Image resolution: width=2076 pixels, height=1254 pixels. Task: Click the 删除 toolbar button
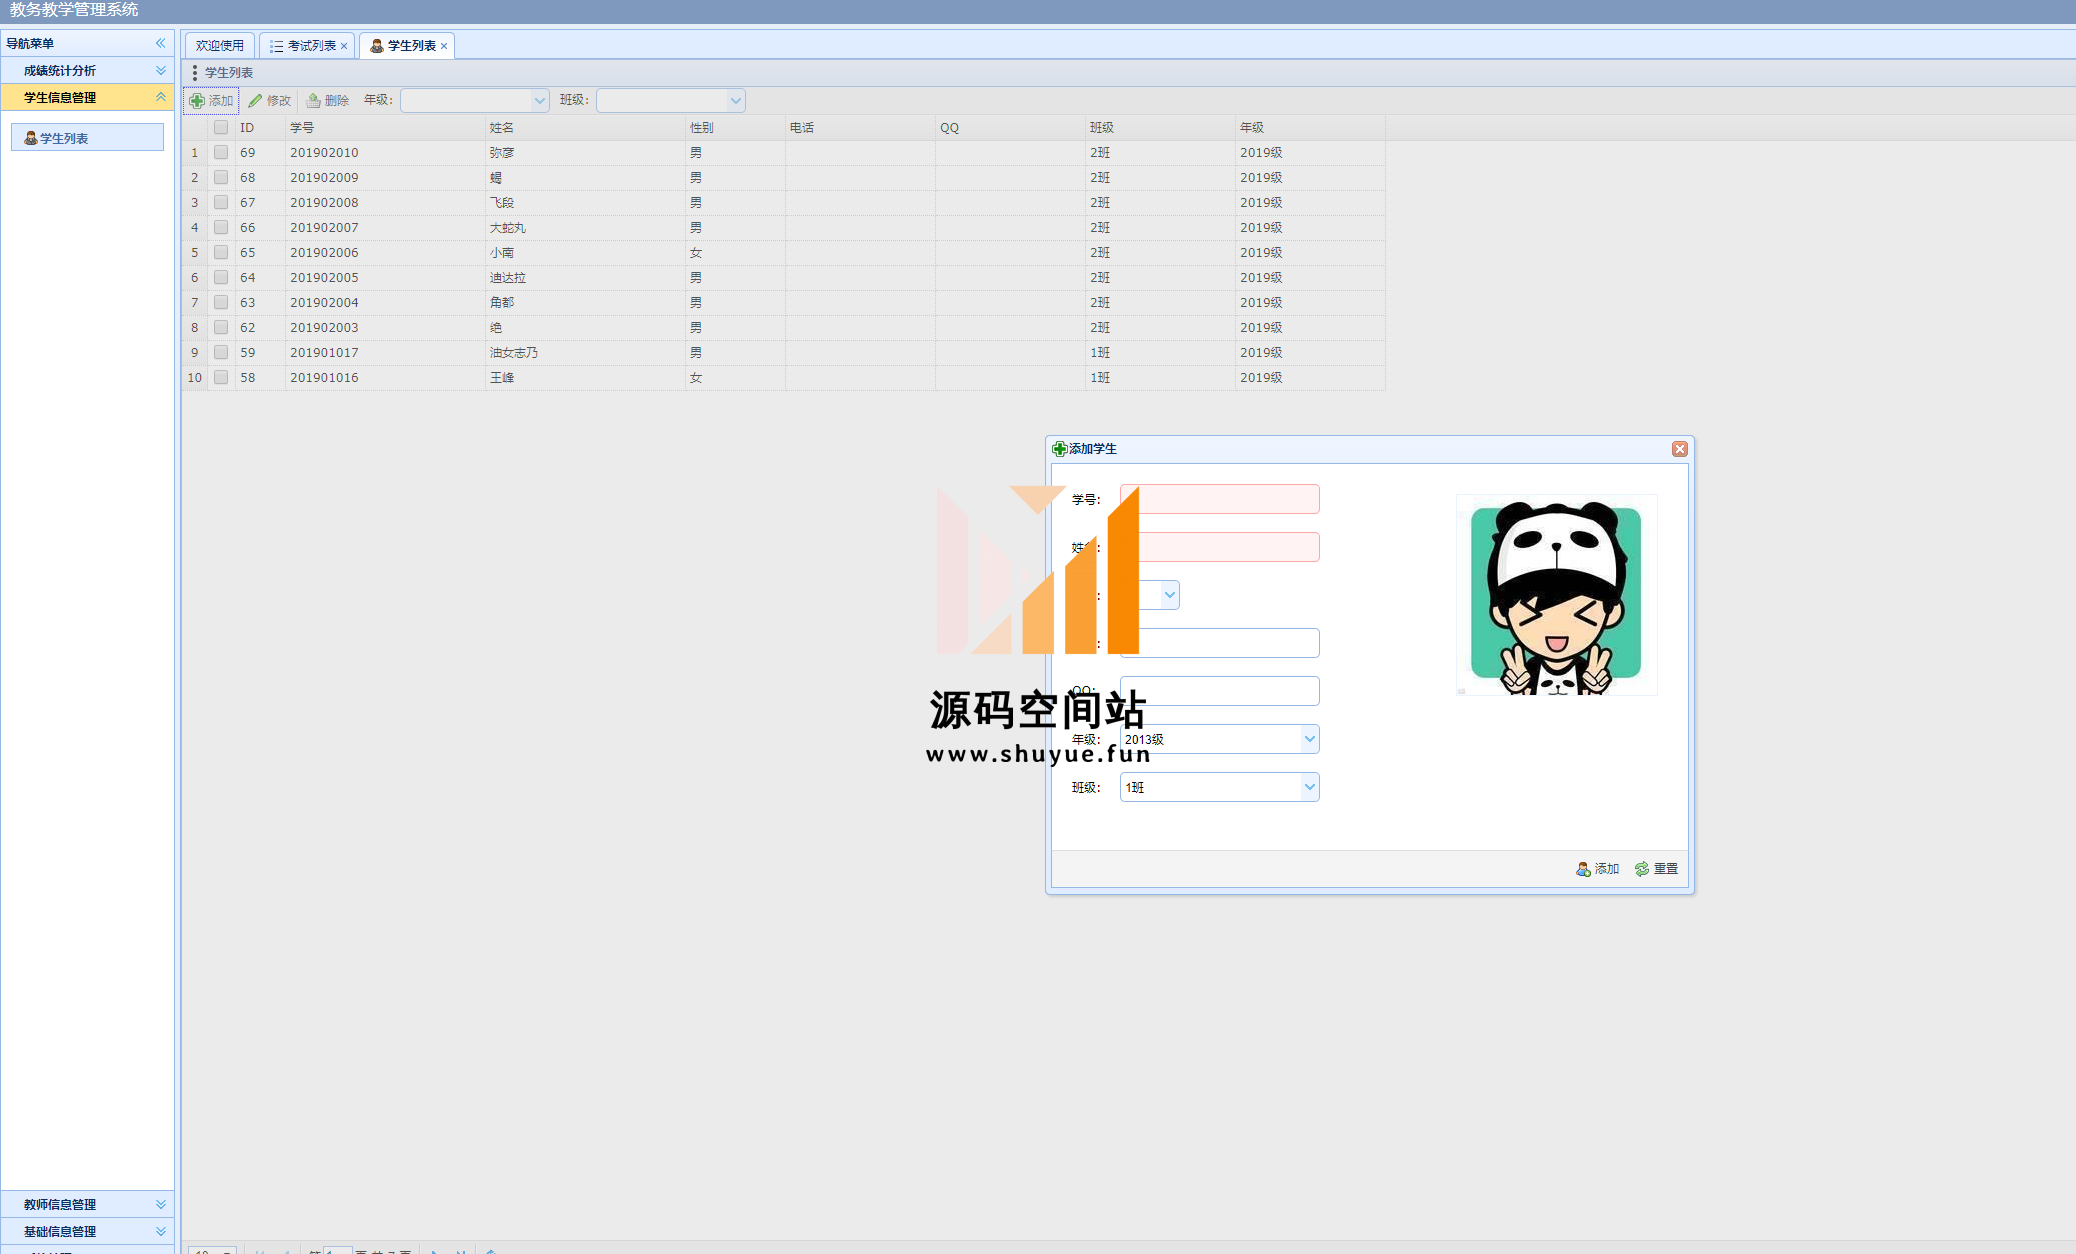[x=327, y=101]
